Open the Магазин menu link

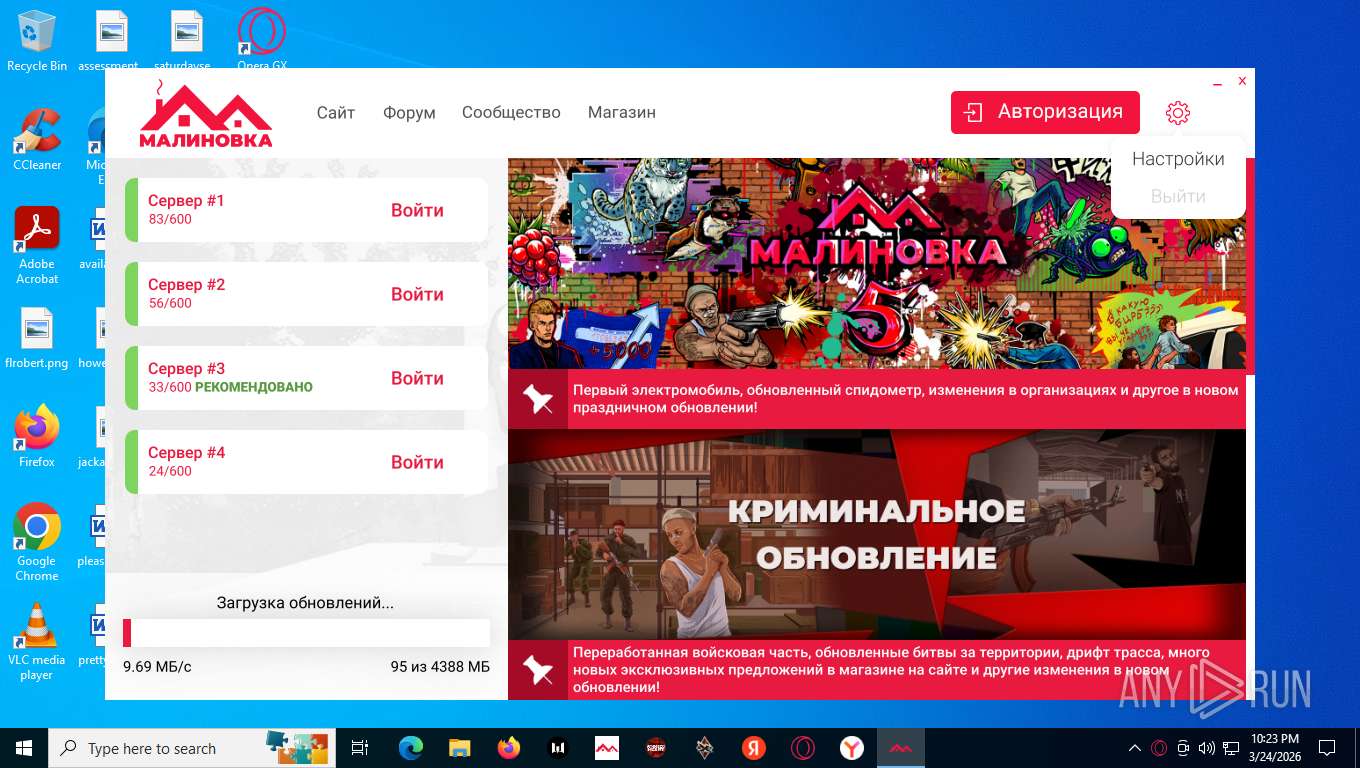coord(622,112)
